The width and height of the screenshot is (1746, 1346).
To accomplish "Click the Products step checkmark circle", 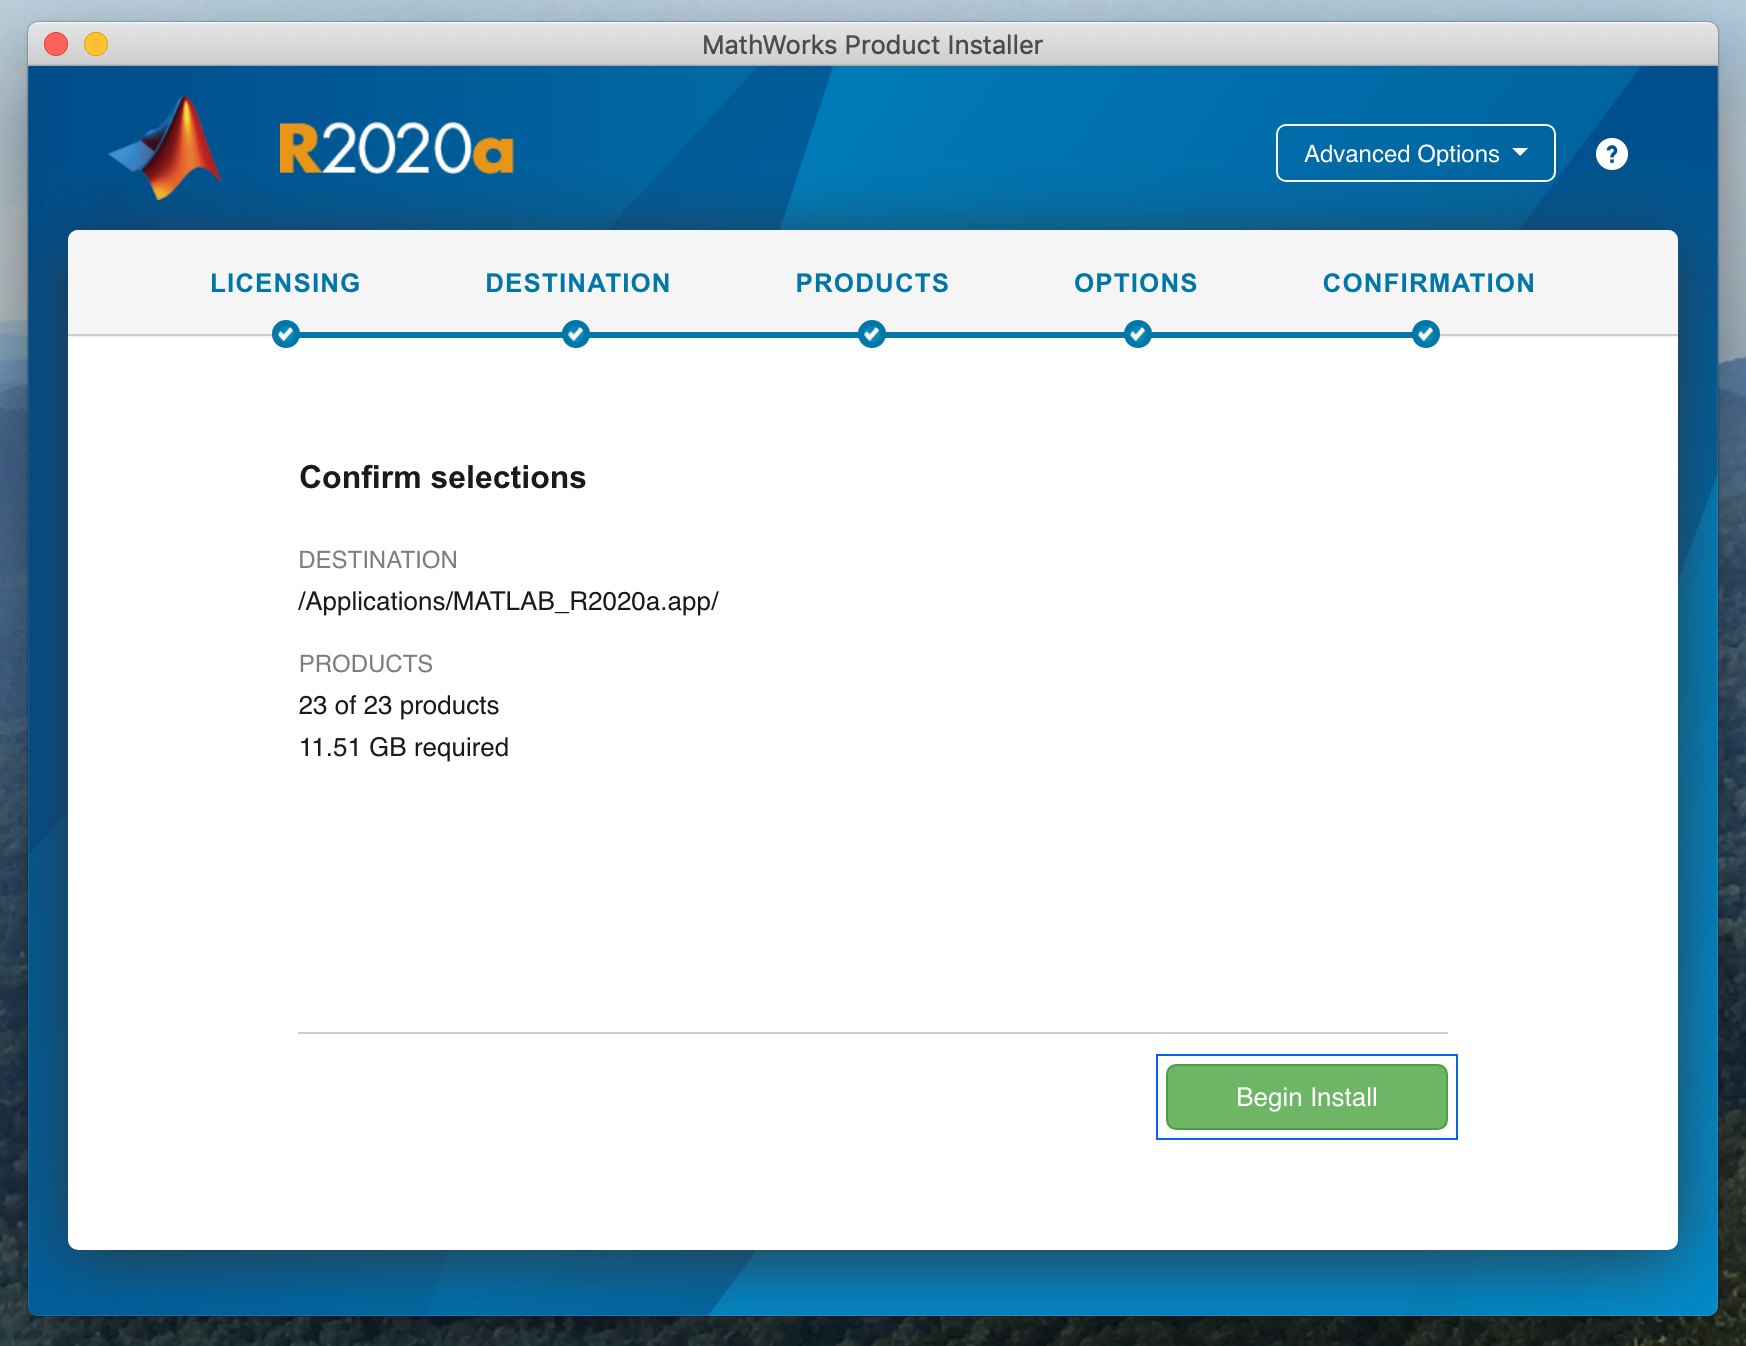I will (872, 334).
